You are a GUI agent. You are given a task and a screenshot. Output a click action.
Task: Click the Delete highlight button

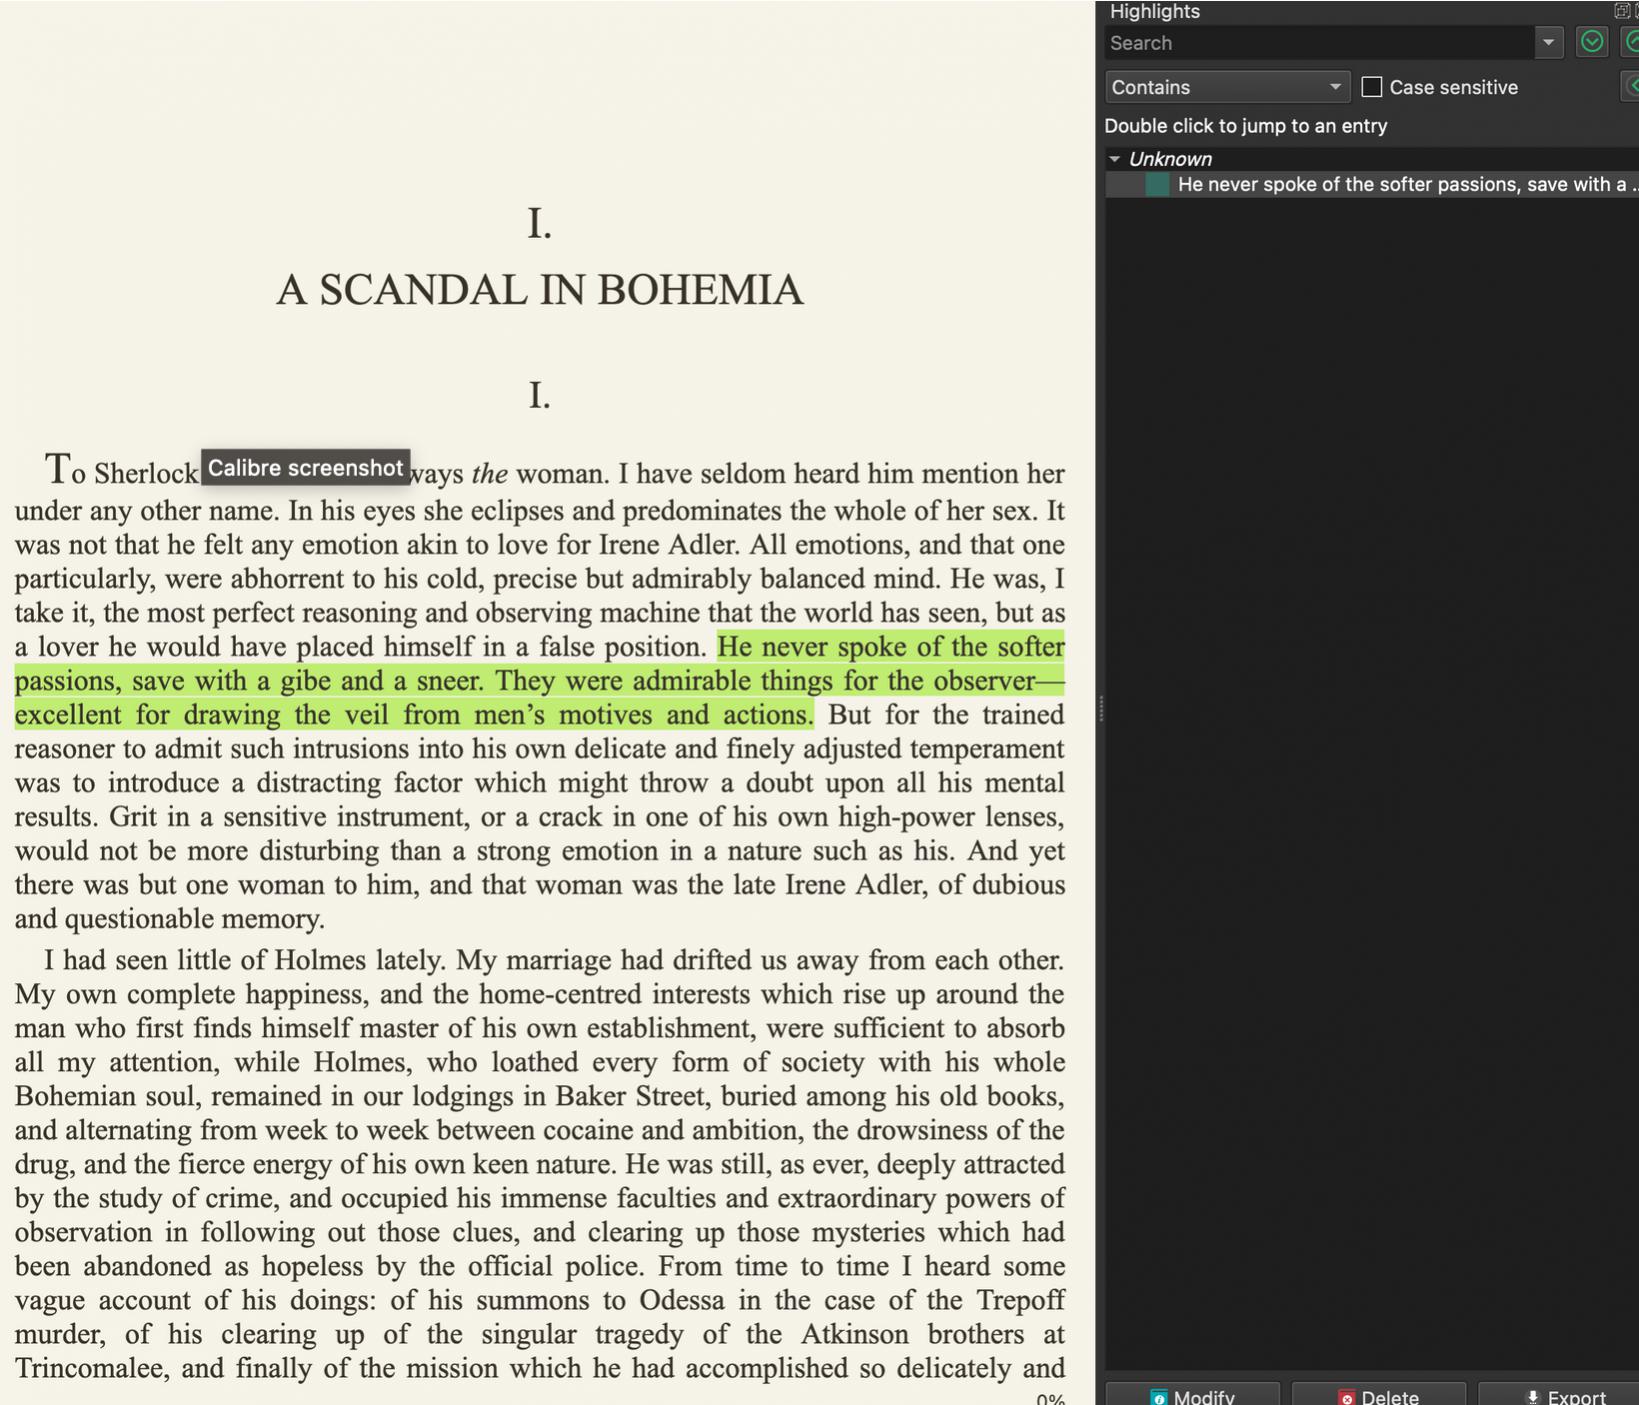[1378, 1395]
